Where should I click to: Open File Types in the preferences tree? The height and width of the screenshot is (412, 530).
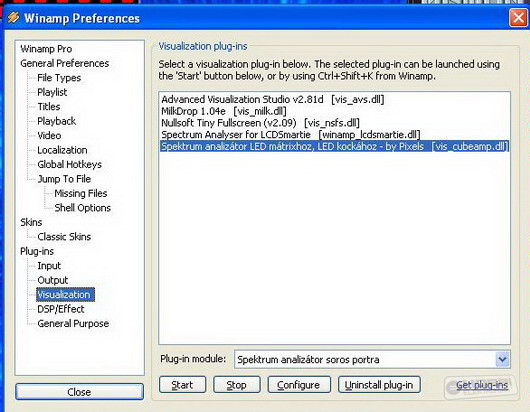[59, 78]
